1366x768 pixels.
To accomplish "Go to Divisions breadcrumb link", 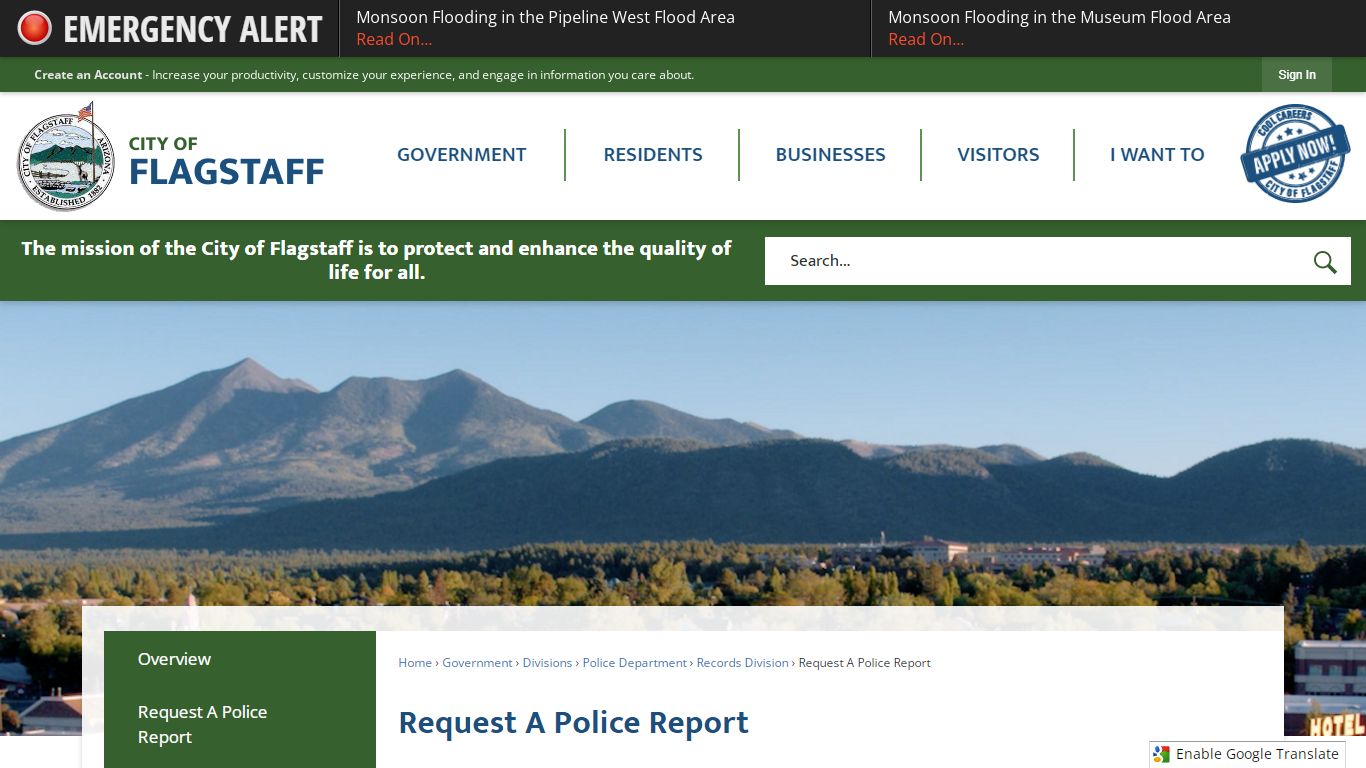I will coord(547,663).
